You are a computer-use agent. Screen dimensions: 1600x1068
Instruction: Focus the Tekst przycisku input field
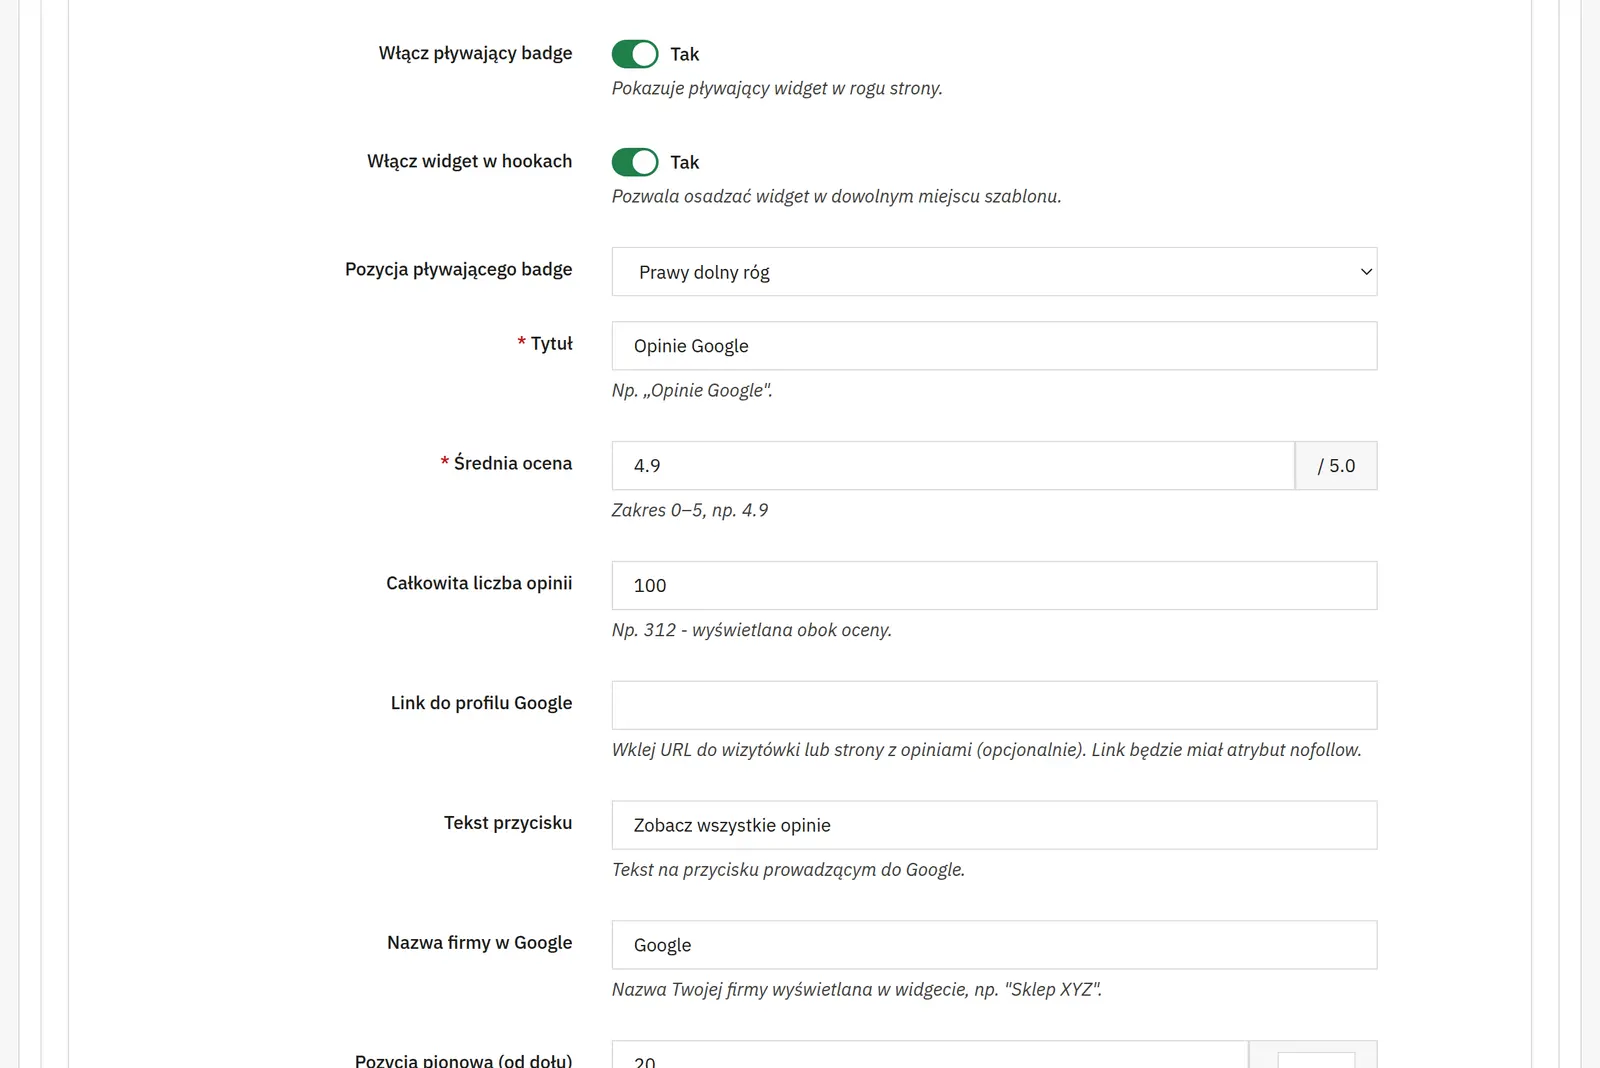(x=994, y=826)
